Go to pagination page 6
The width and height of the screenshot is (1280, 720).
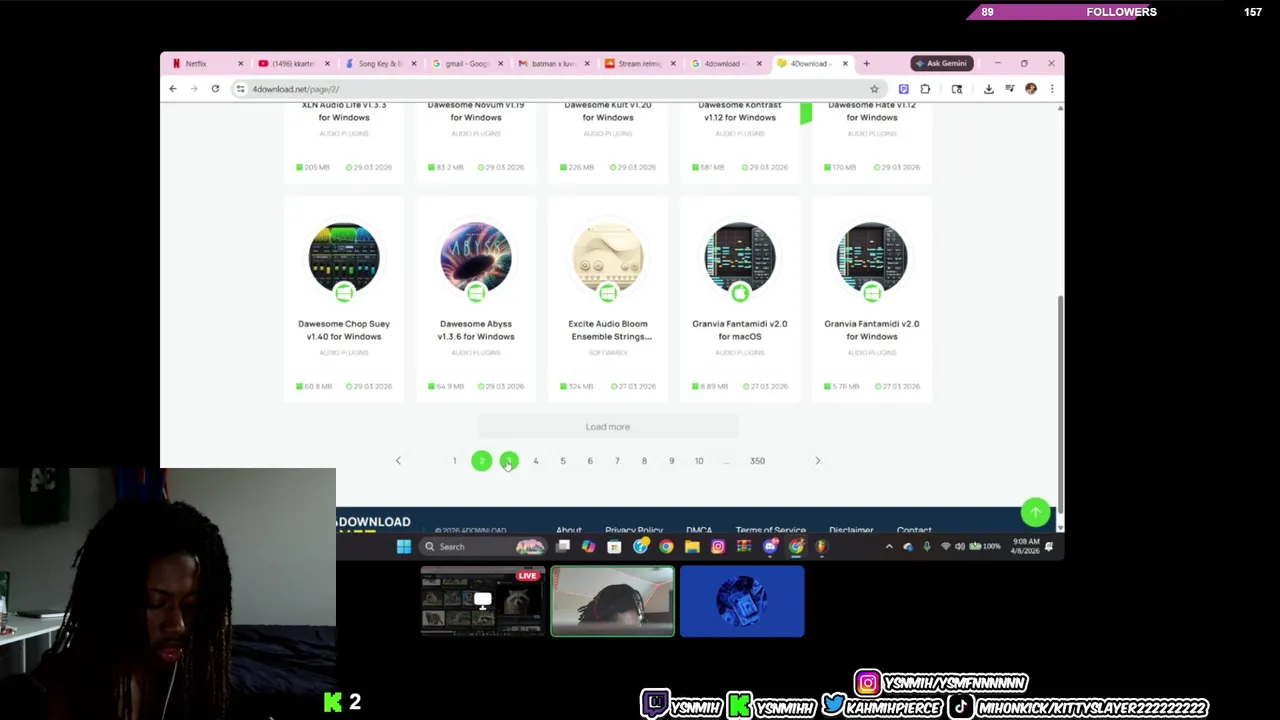tap(590, 461)
